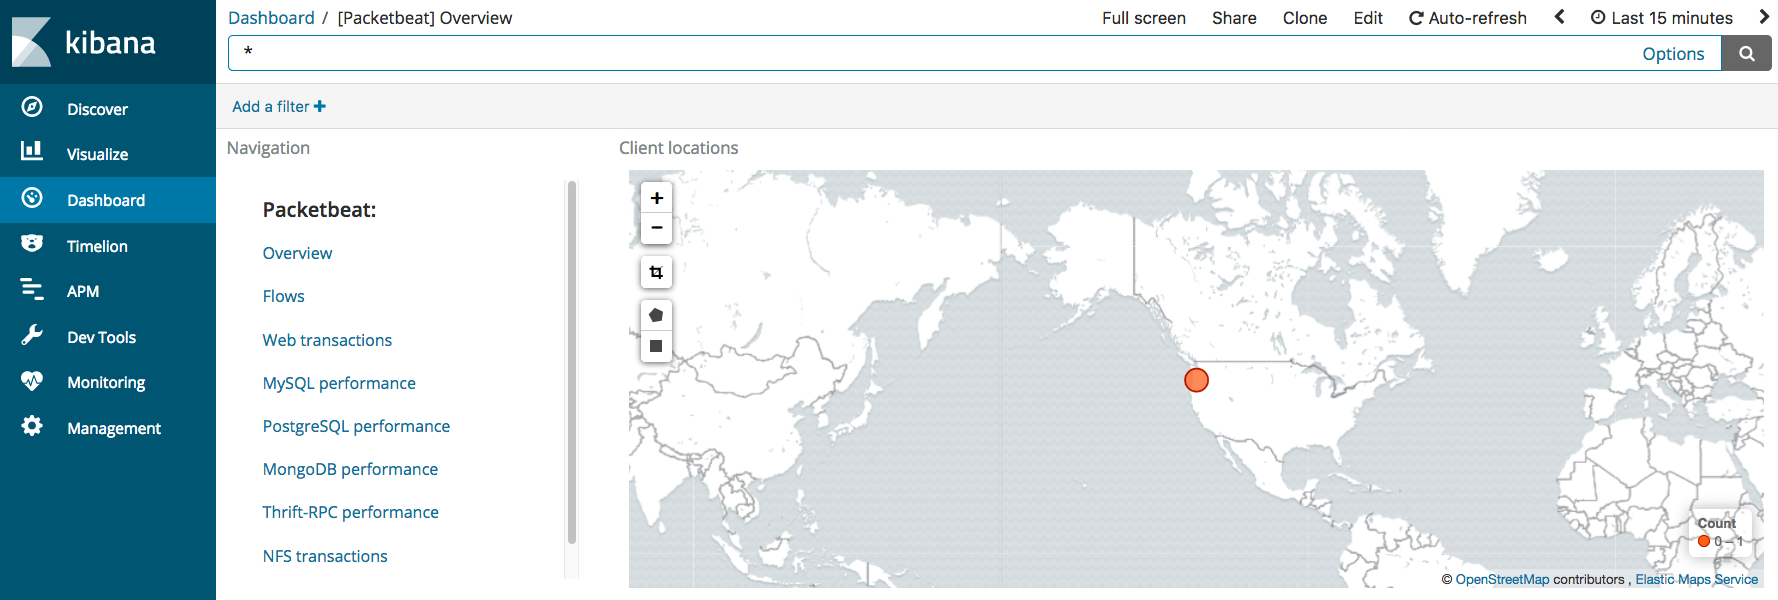Open Discover in the sidebar
The image size is (1778, 600).
pos(97,109)
